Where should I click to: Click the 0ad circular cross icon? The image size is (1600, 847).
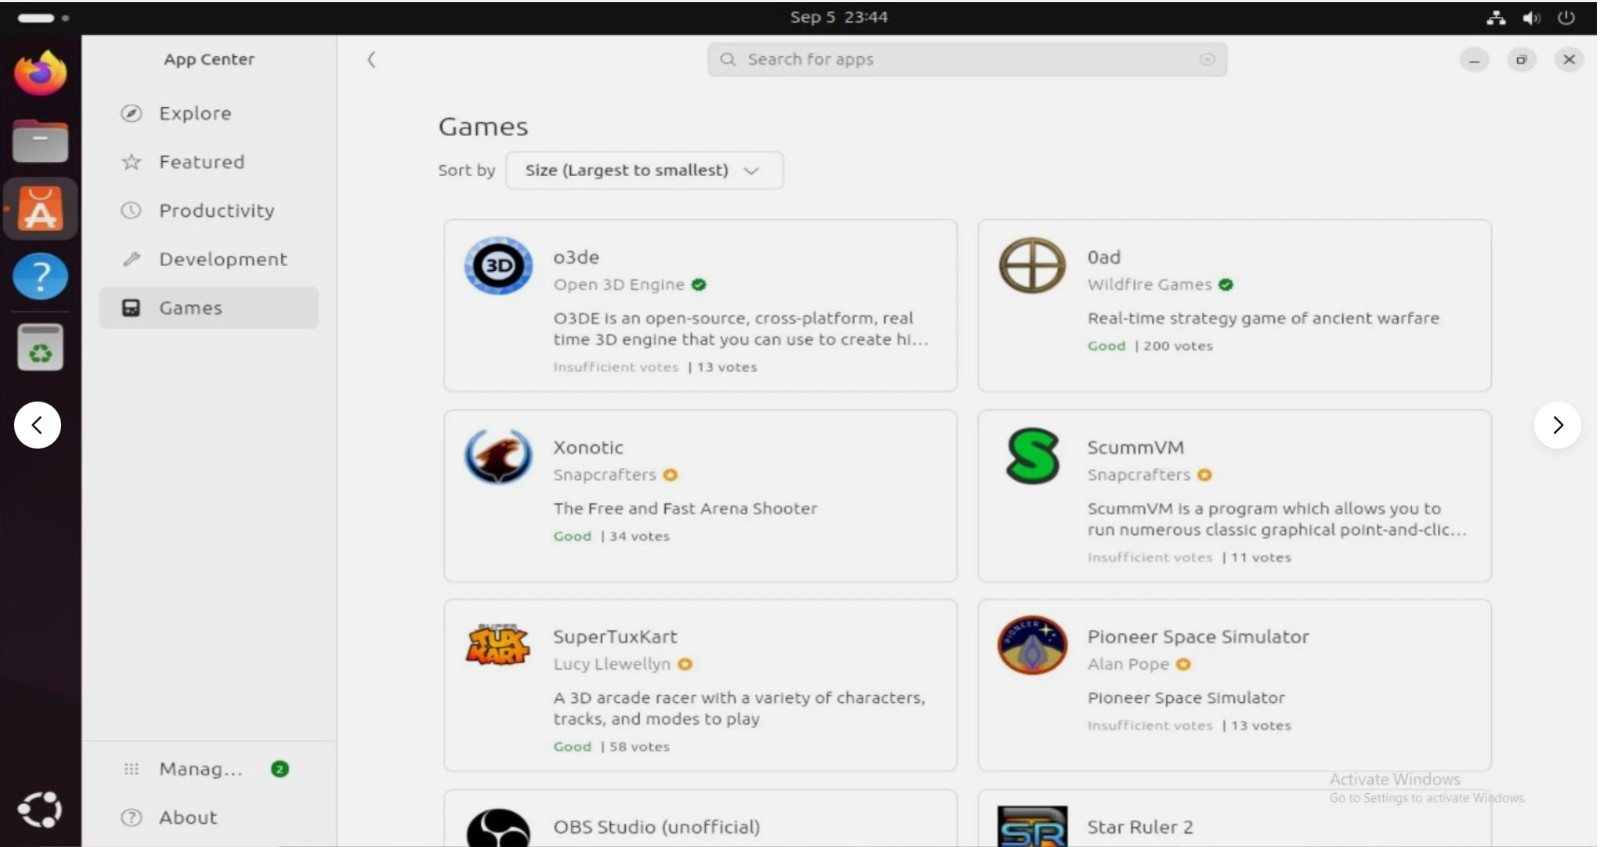pos(1032,266)
